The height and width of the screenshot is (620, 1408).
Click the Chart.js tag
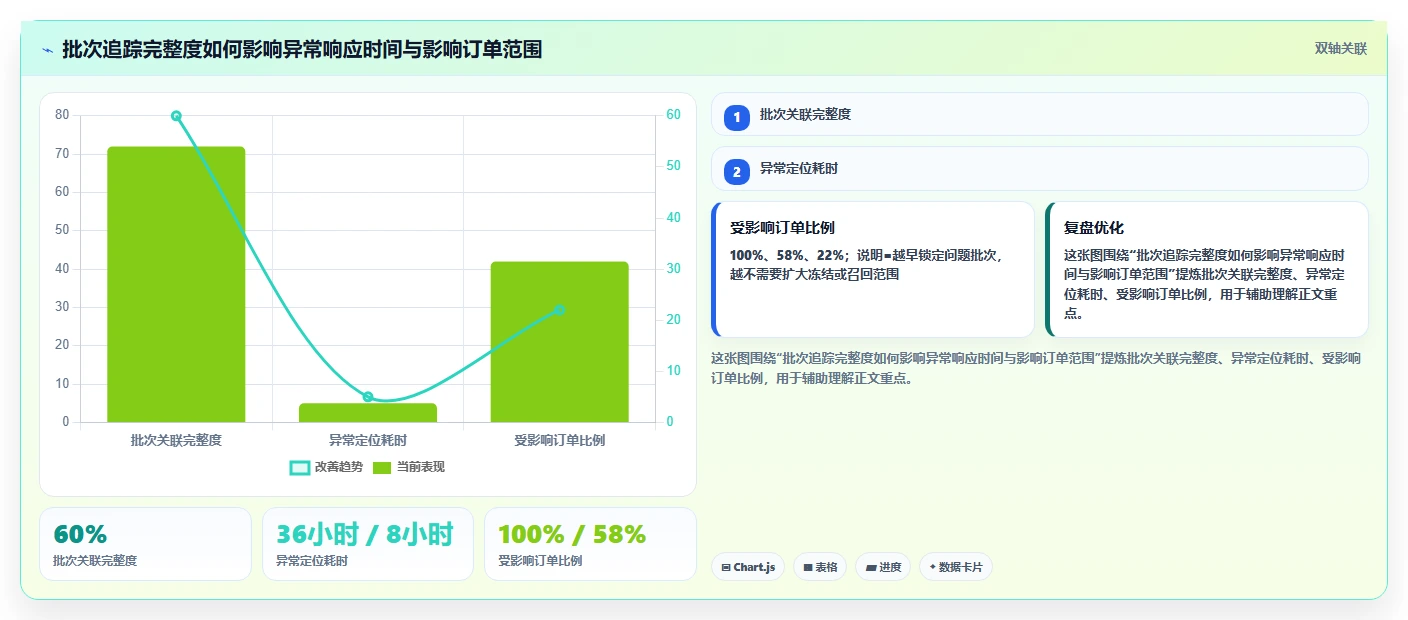[x=748, y=567]
